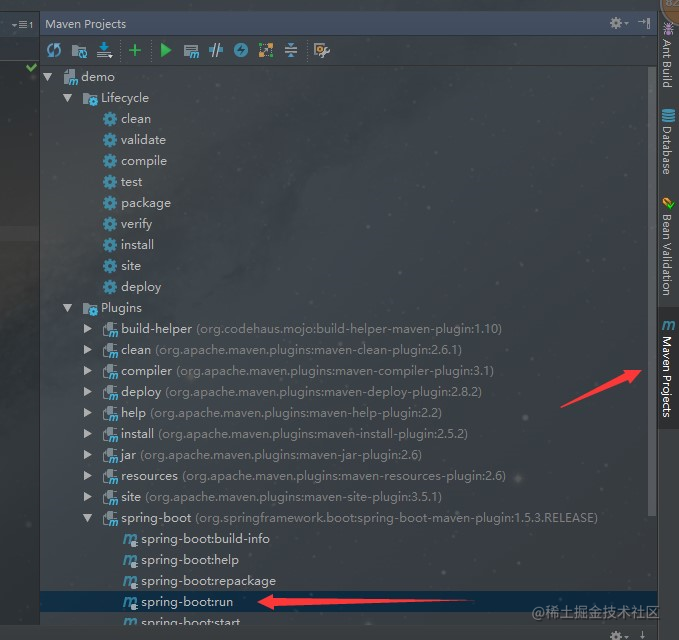The height and width of the screenshot is (640, 679).
Task: Click the Reimport All Maven Projects icon
Action: [54, 50]
